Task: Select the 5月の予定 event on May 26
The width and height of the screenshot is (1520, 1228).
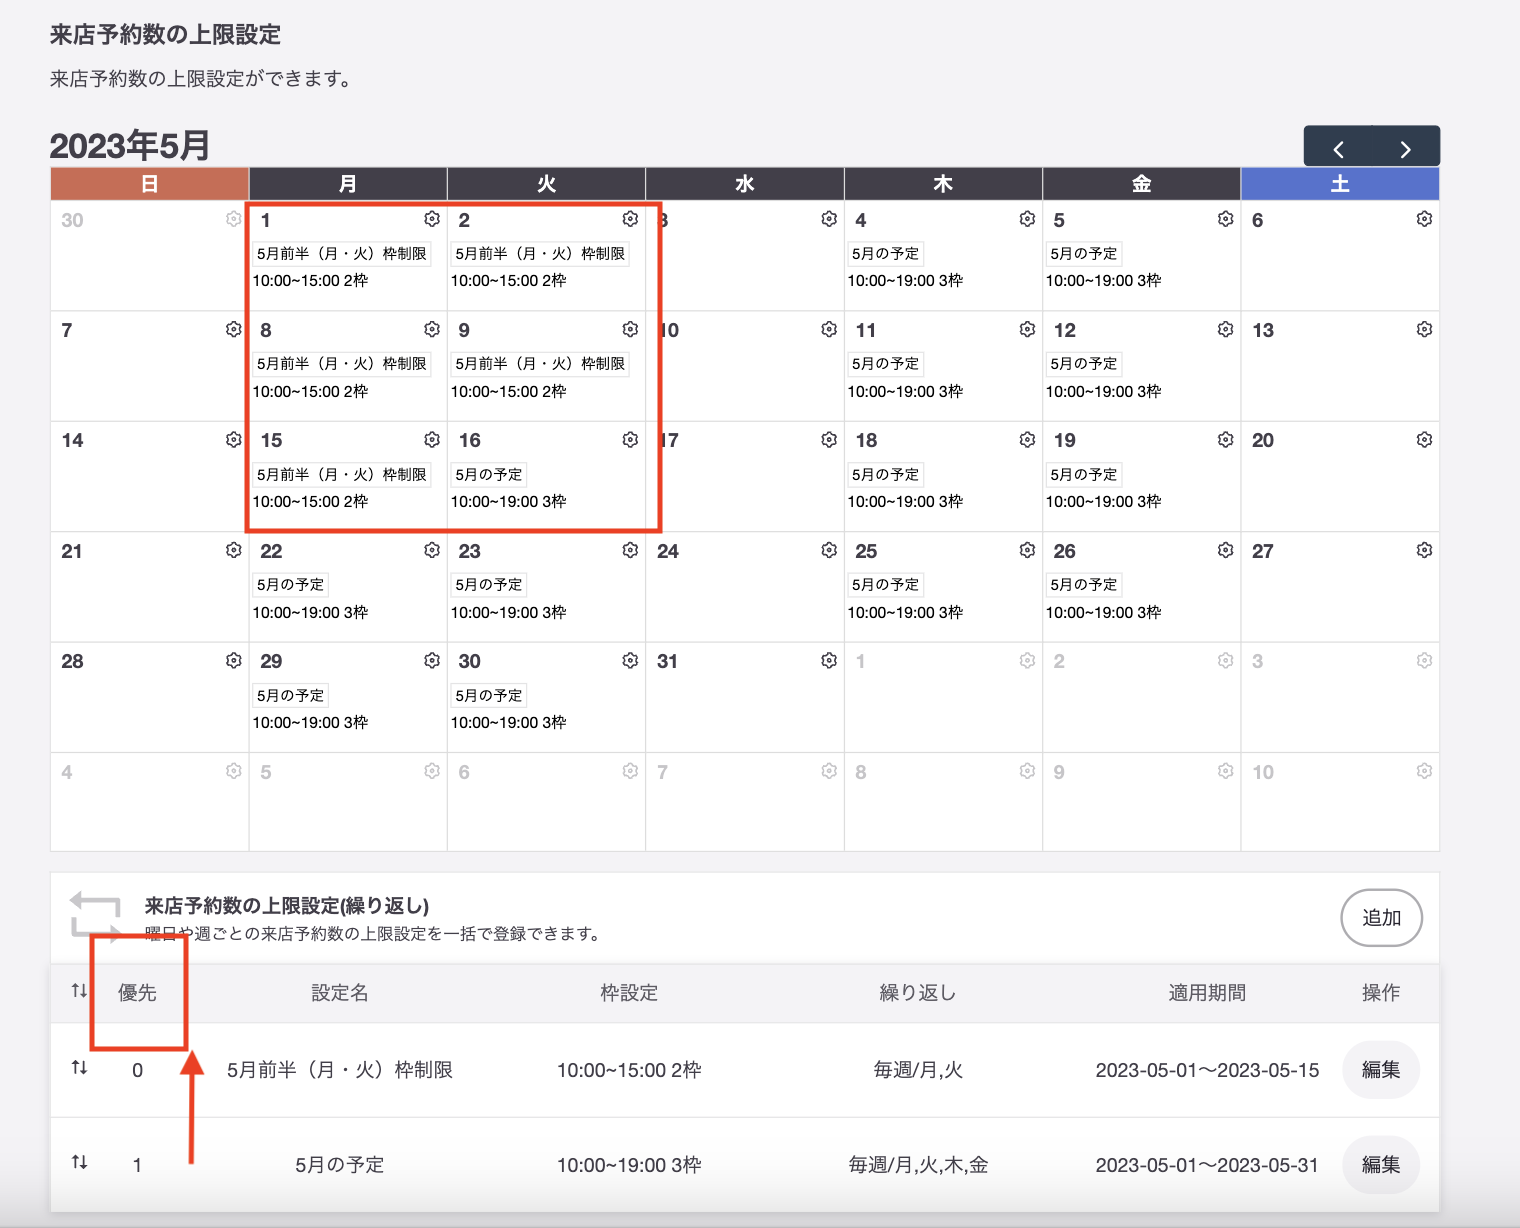Action: pos(1084,585)
